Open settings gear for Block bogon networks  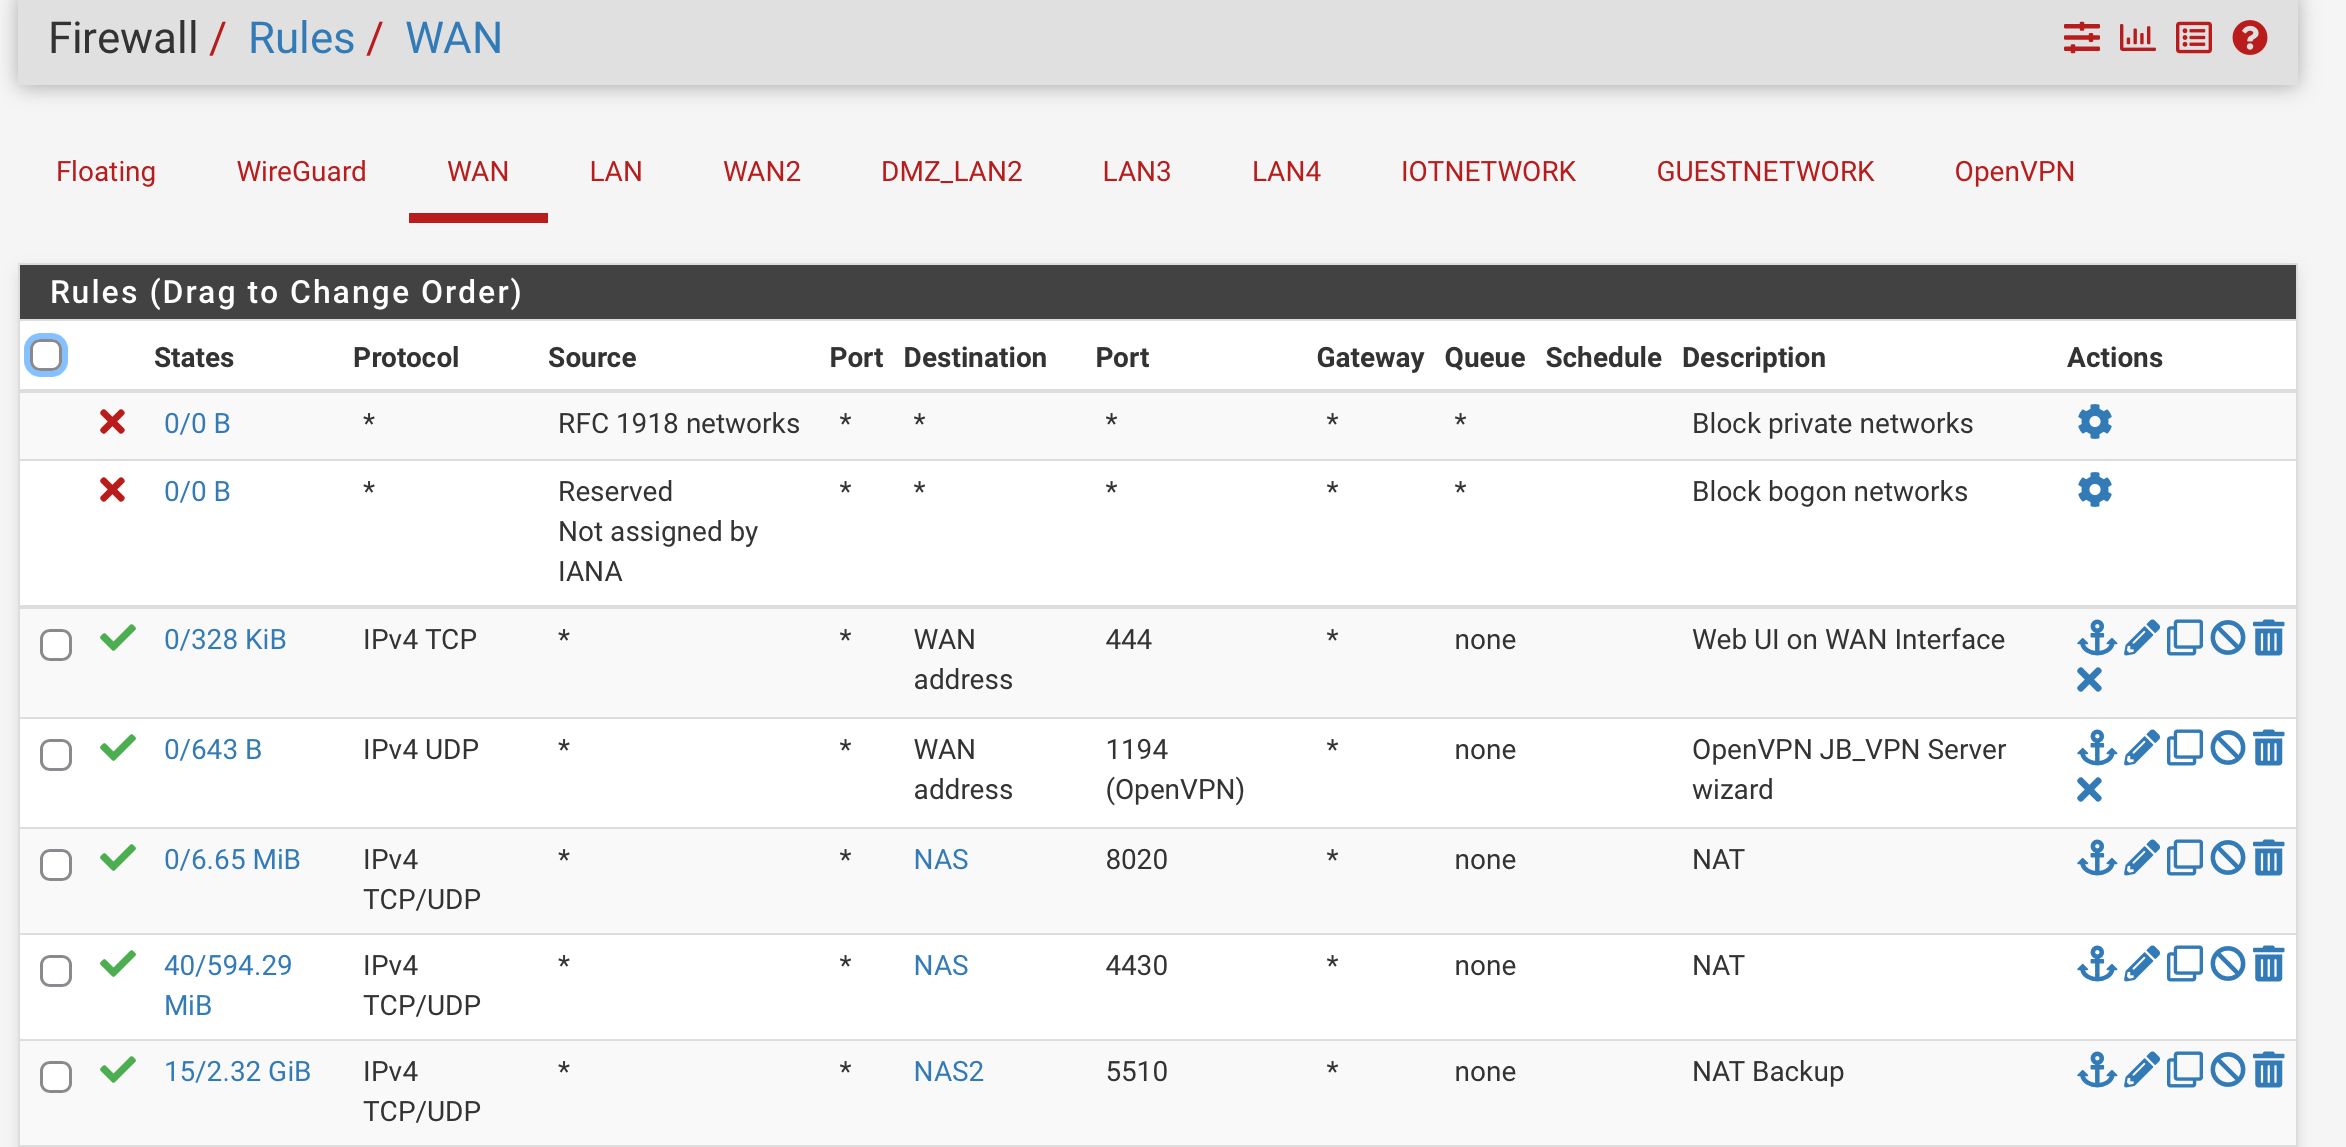coord(2094,490)
